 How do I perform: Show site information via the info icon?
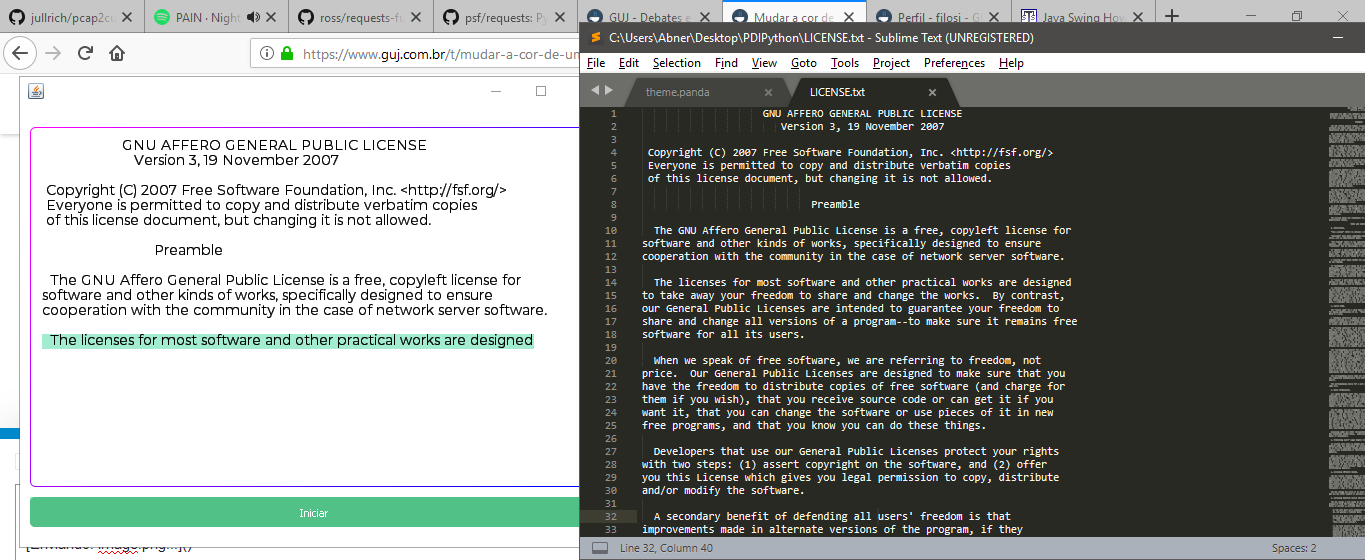(267, 54)
